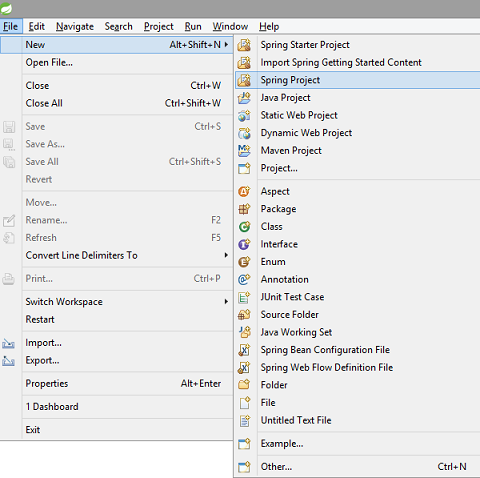This screenshot has height=478, width=480.
Task: Click the Spring leaf application icon
Action: (x=6, y=9)
